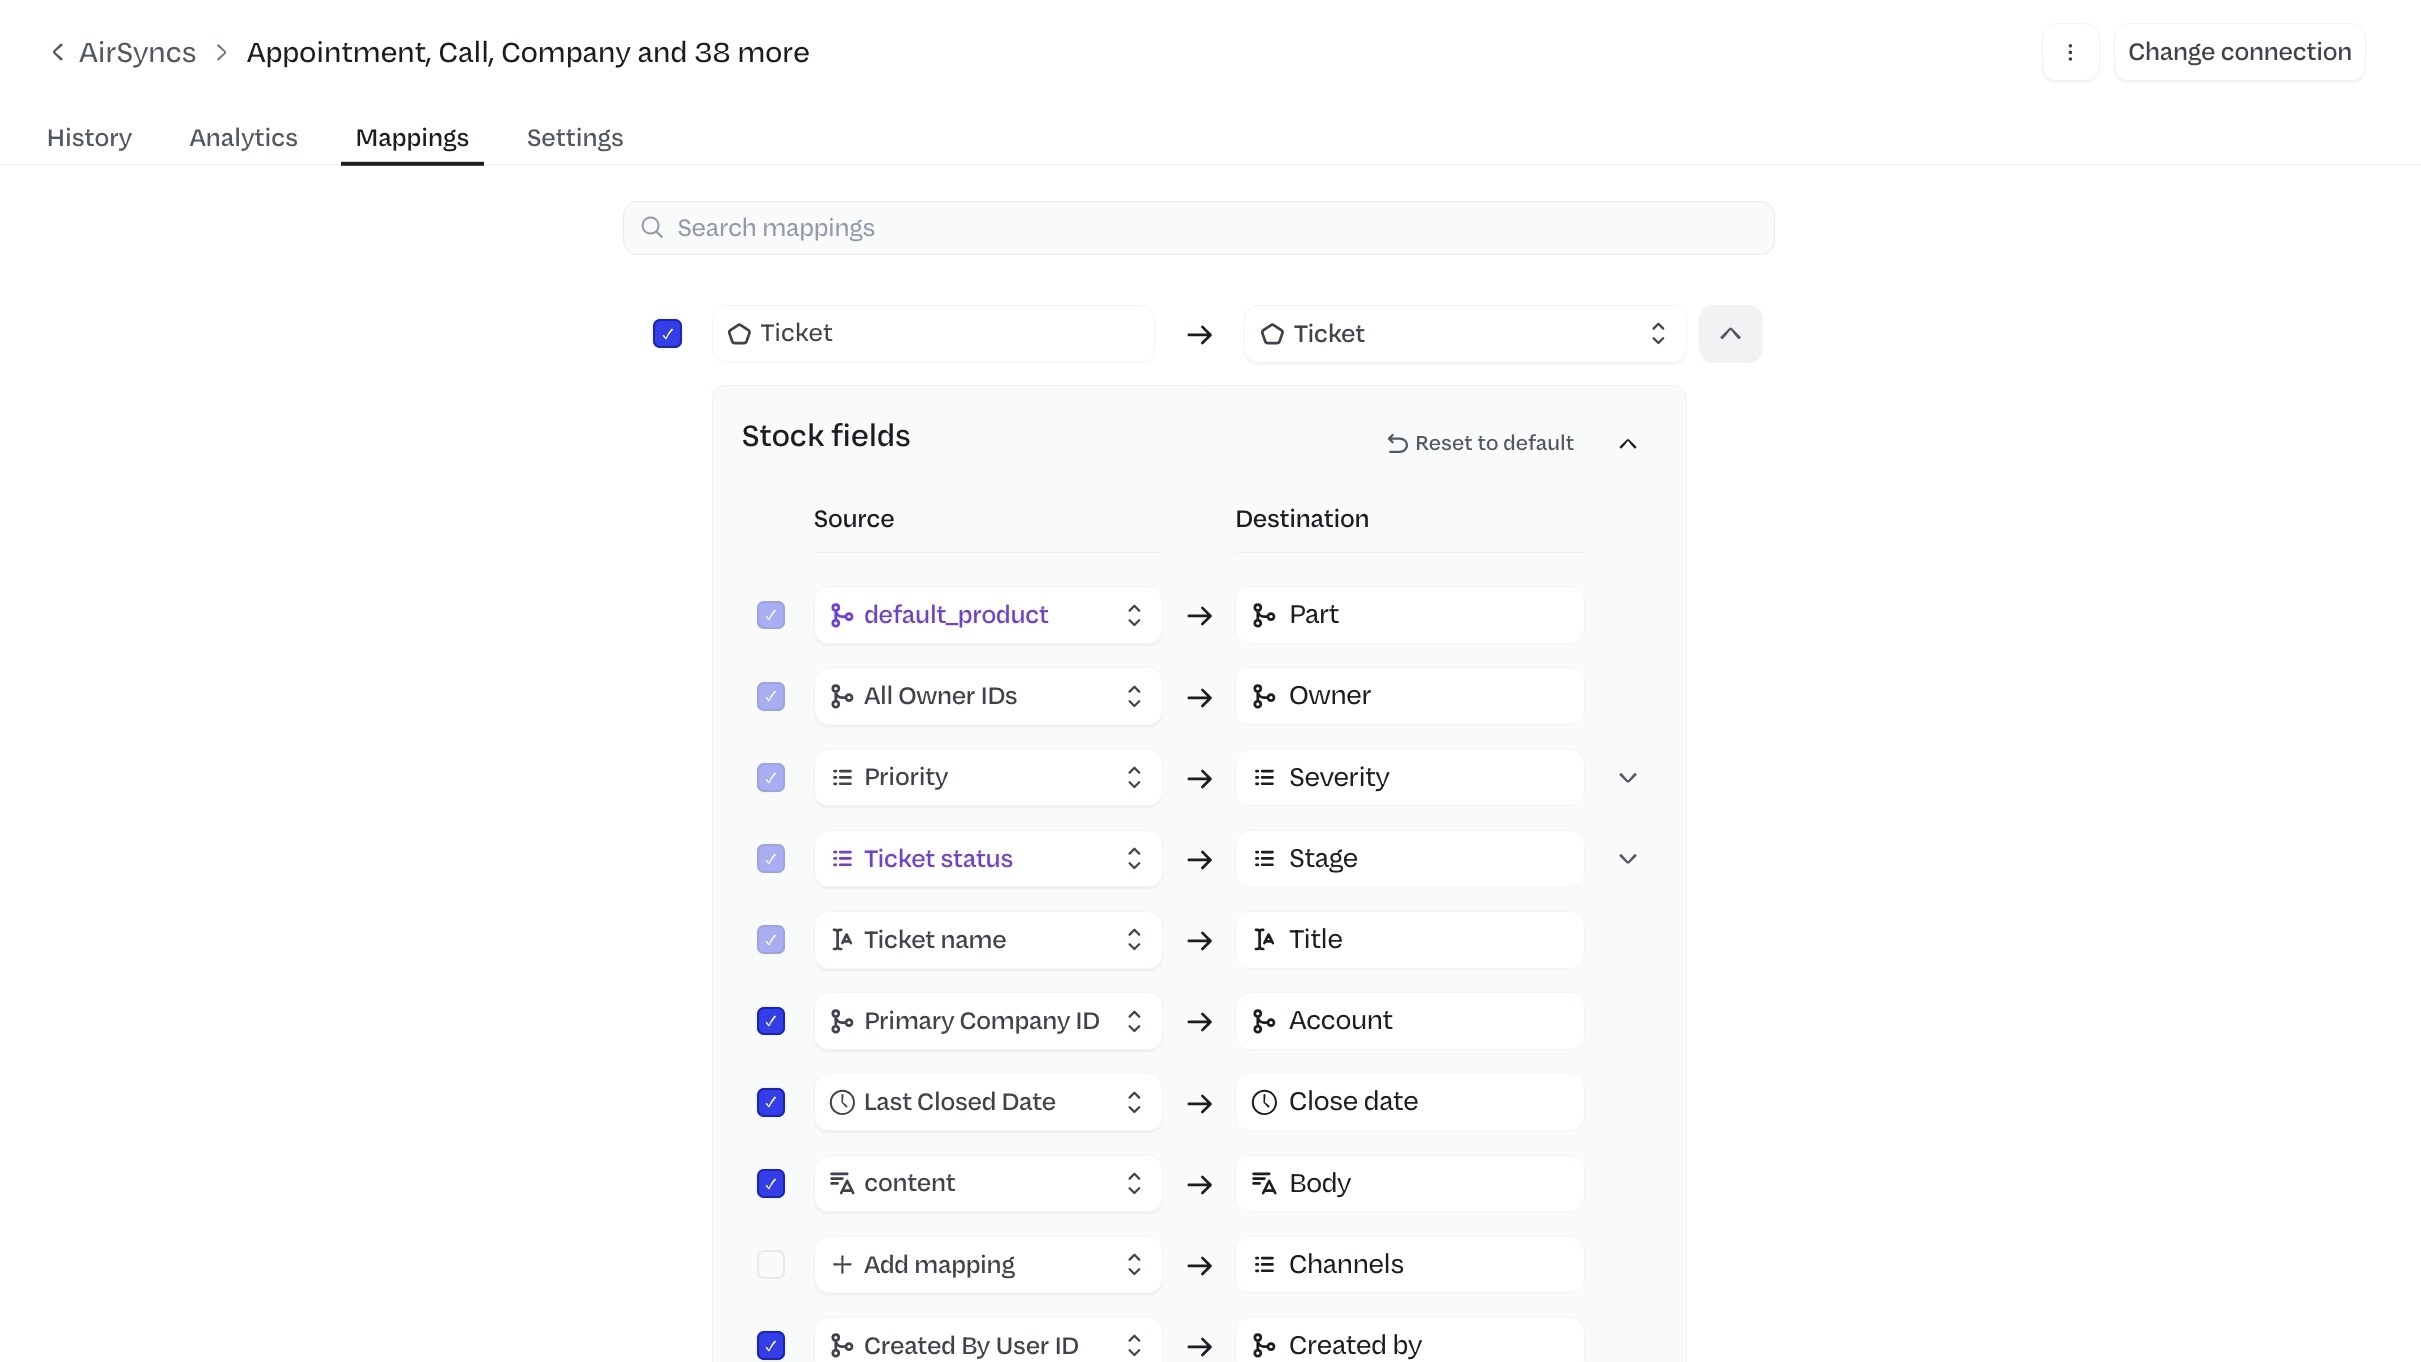Click the clock icon on Close date
Screen dimensions: 2421x1362
tap(1264, 1102)
